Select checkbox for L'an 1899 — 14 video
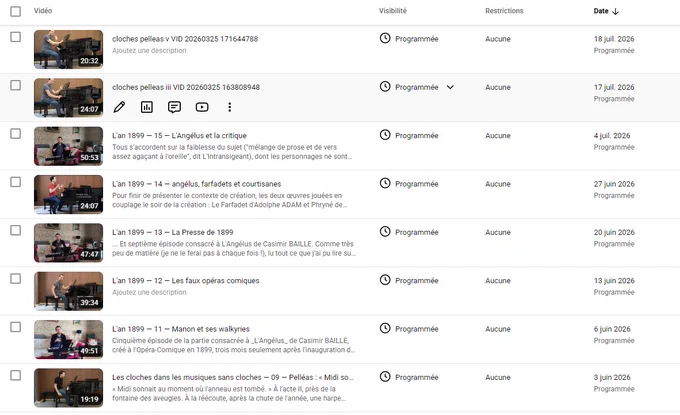The image size is (680, 415). 16,182
